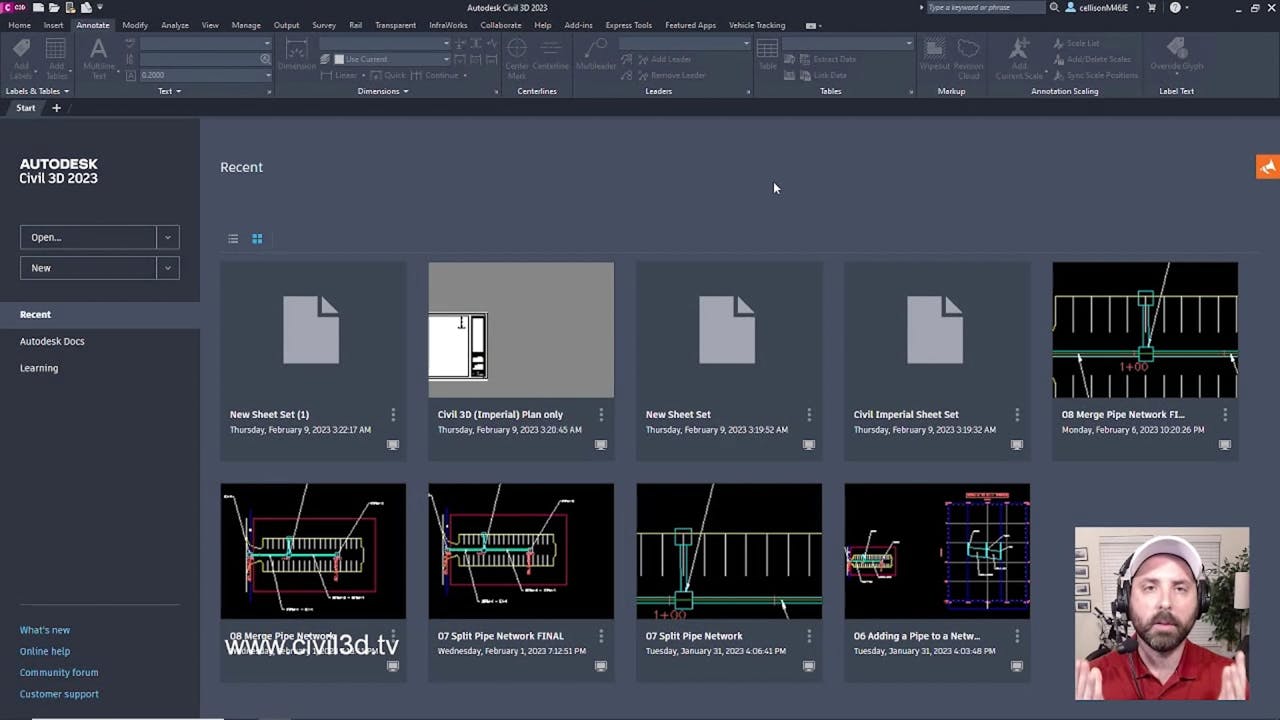Select the Linear dimension radio option
This screenshot has width=1280, height=720.
345,75
